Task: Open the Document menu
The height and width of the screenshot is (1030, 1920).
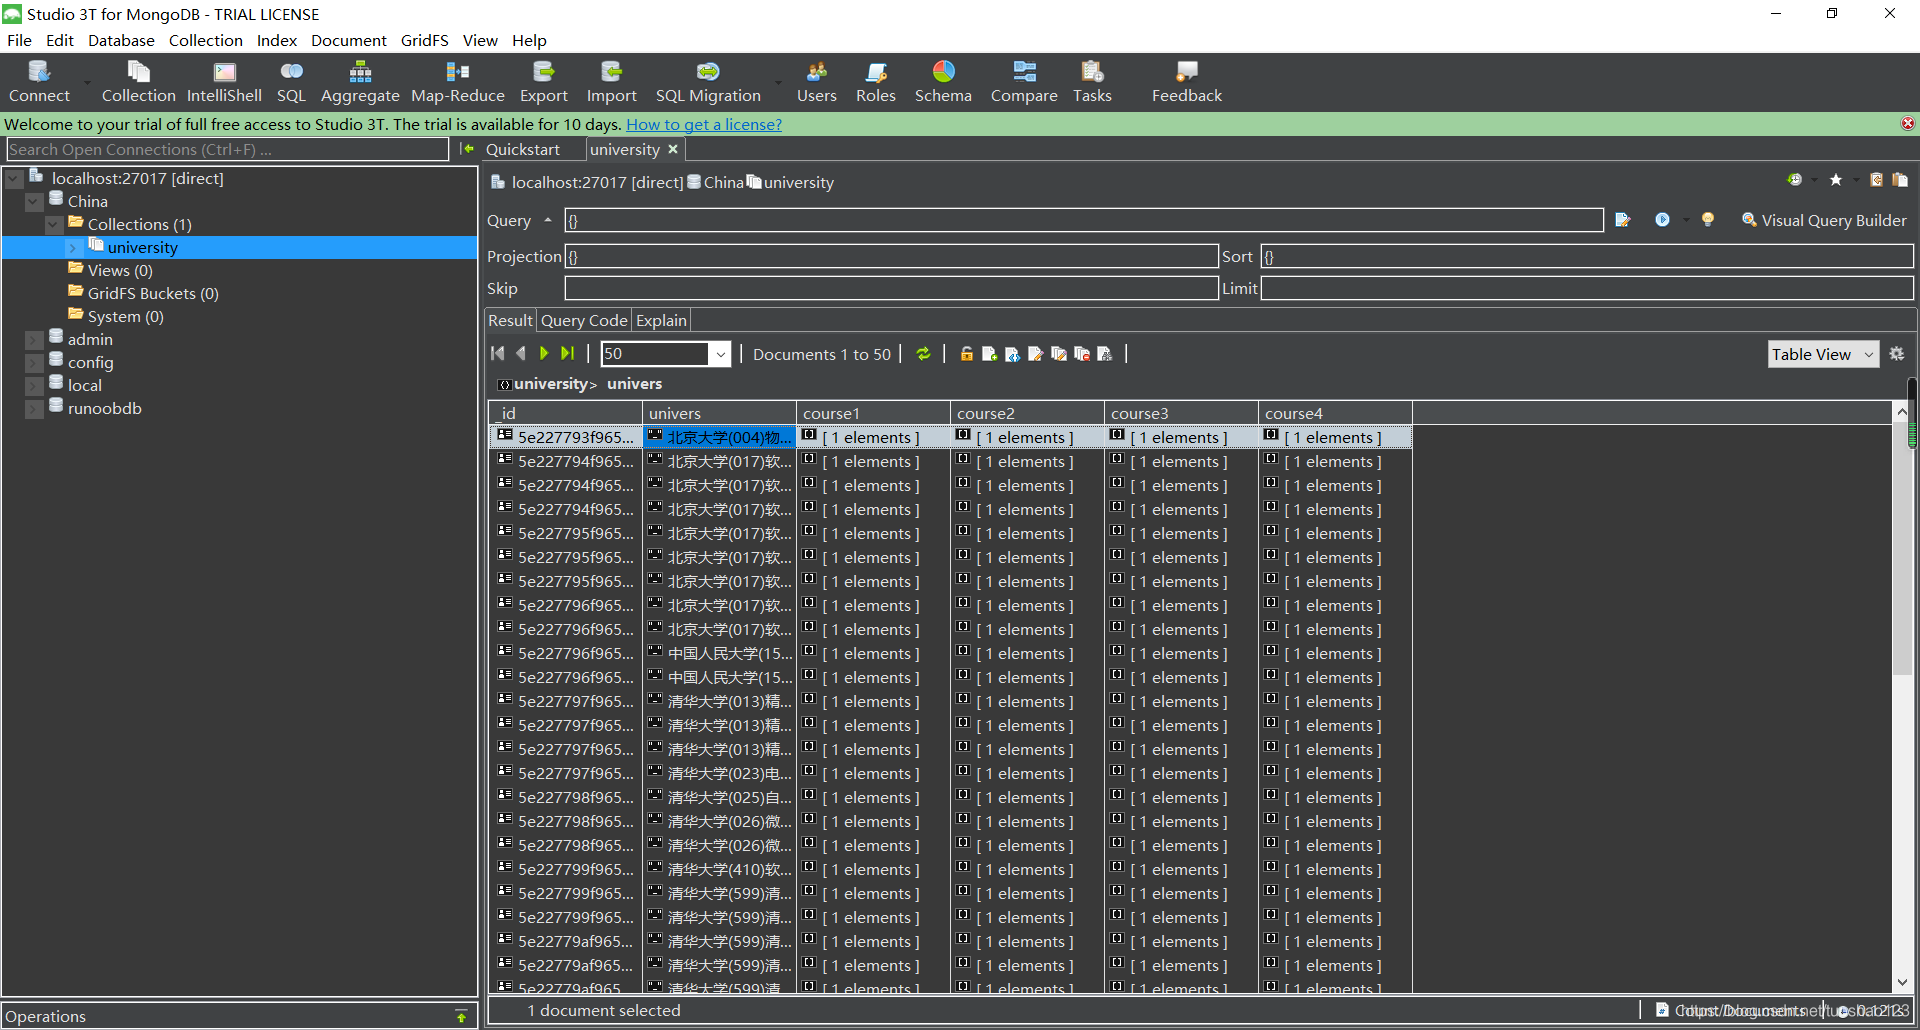Action: [x=348, y=40]
